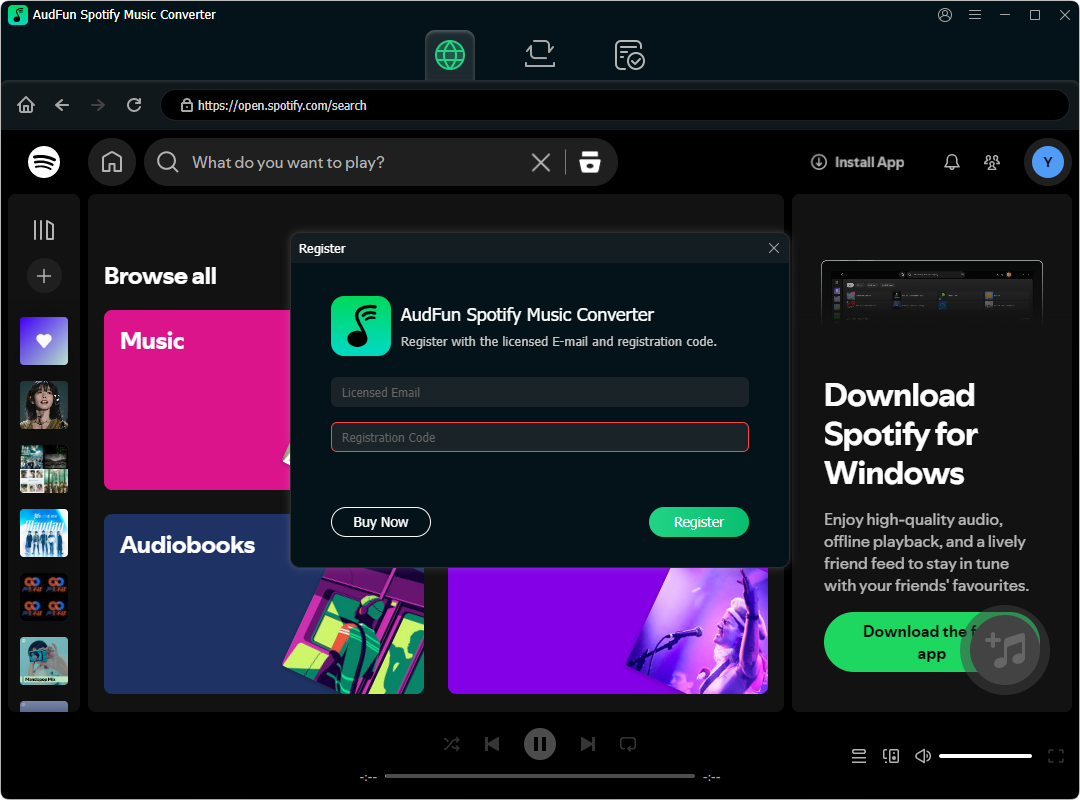Toggle repeat mode

point(628,744)
